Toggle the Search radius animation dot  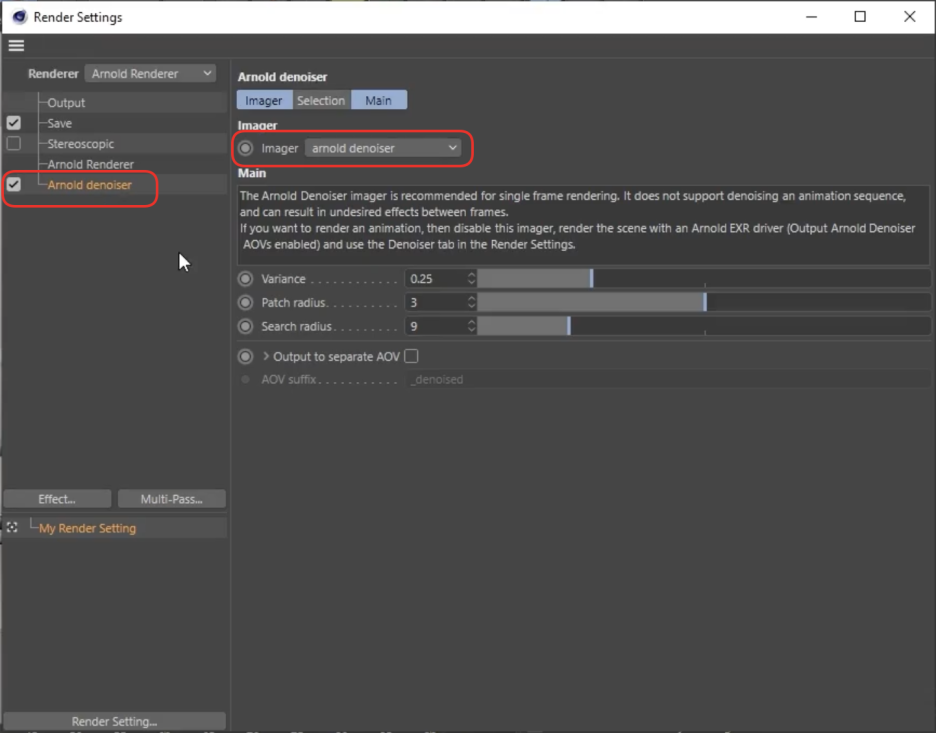[245, 327]
